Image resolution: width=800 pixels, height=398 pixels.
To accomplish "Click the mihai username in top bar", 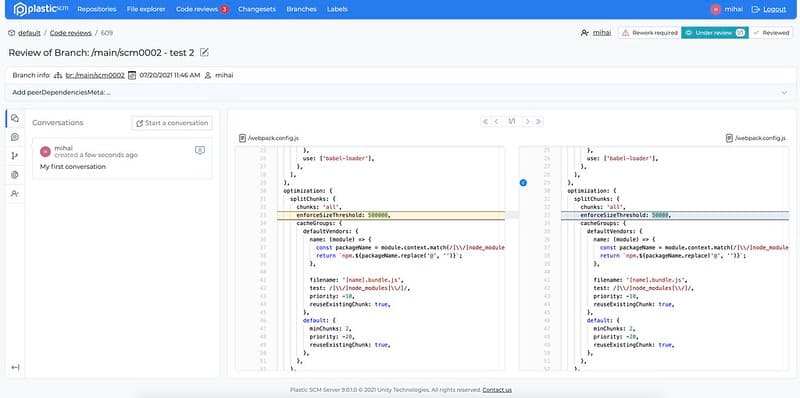I will [734, 9].
